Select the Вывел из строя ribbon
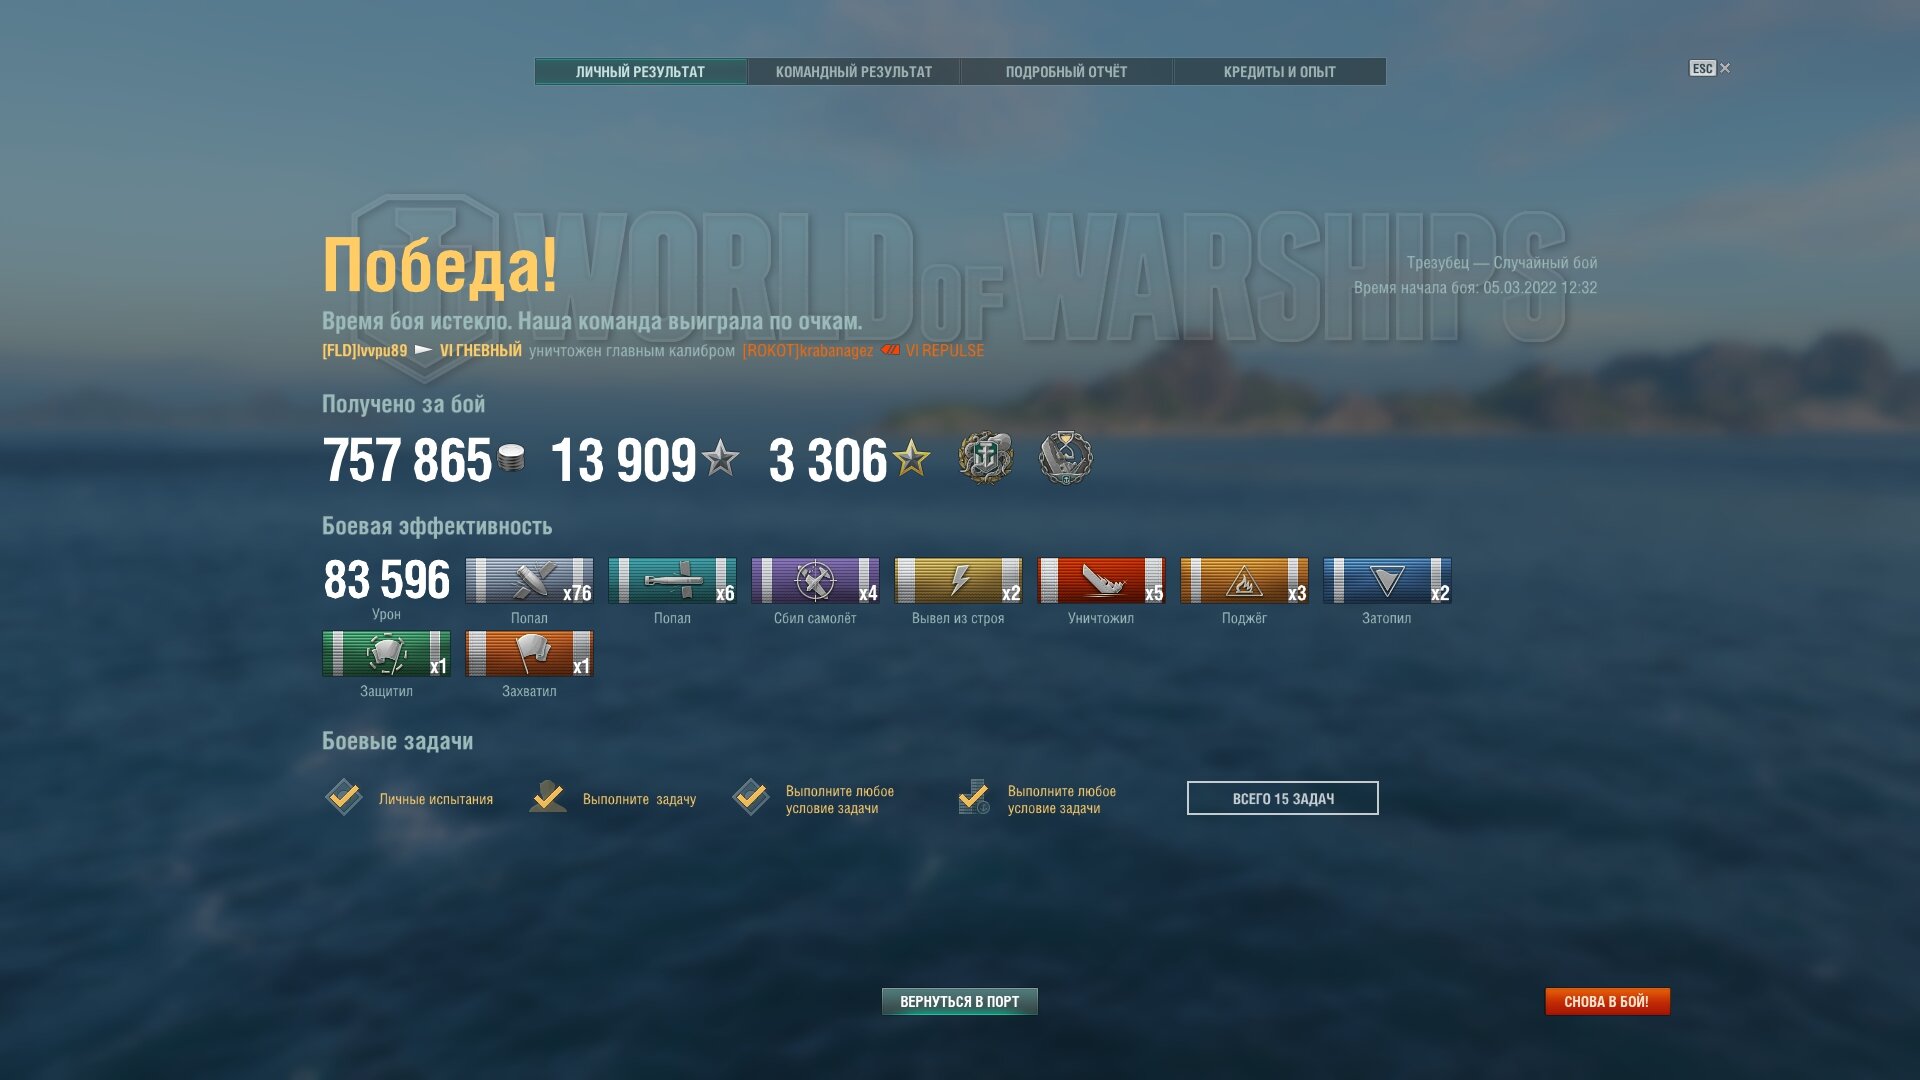Screen dimensions: 1920x1080 958,581
